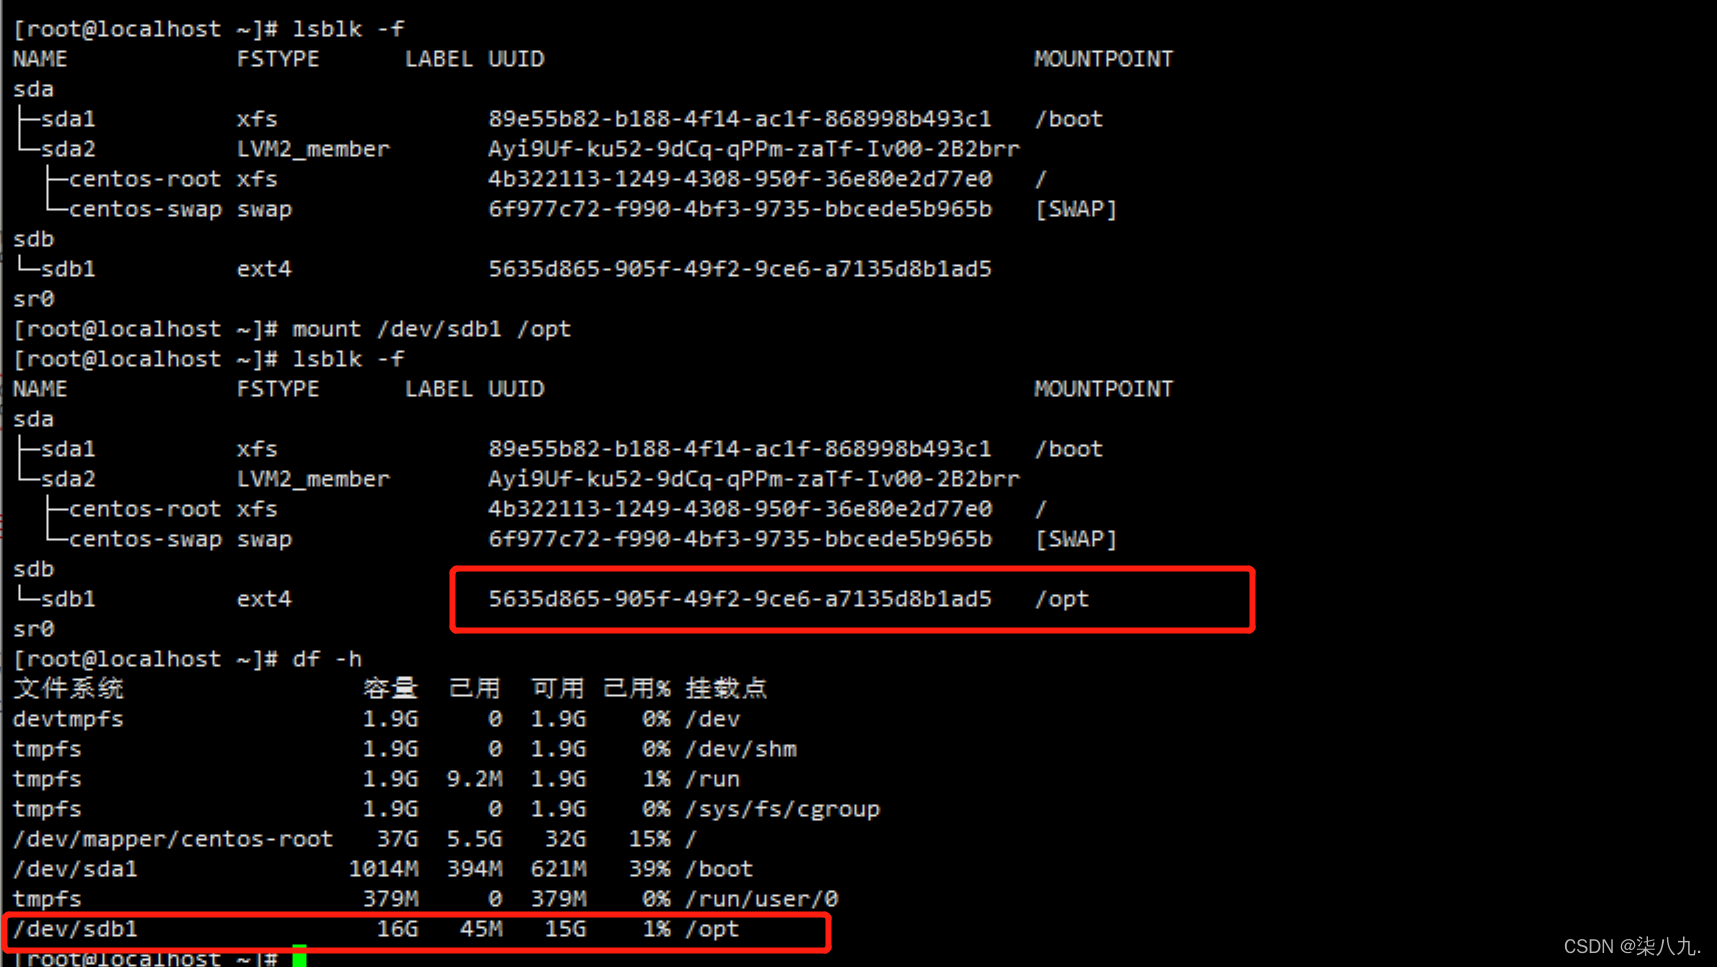This screenshot has width=1717, height=967.
Task: Click '/dev/sdb1' in the df output
Action: [75, 929]
